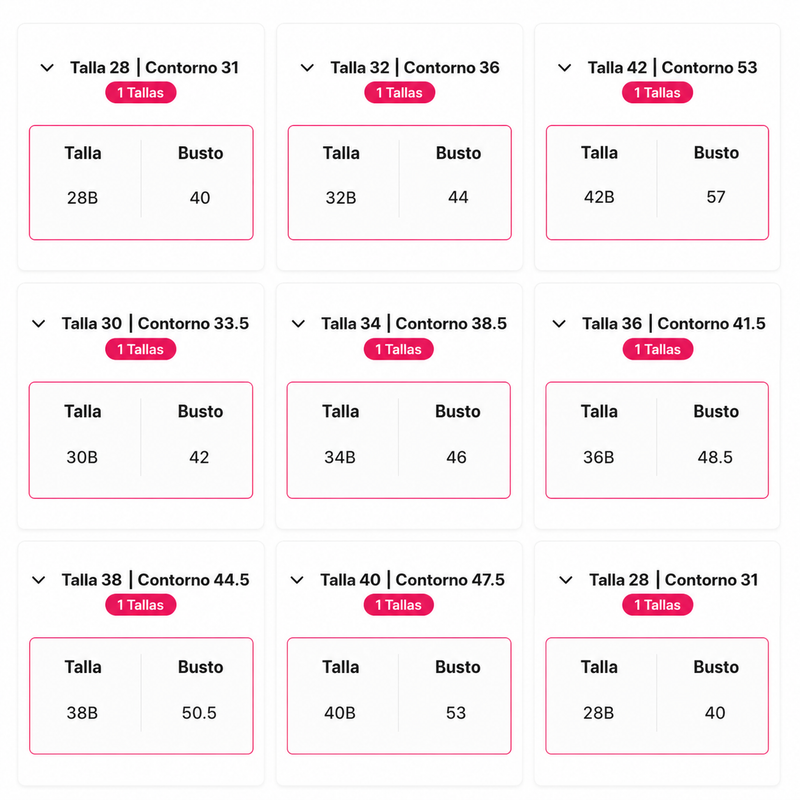Click the Talla 36 | Contorno 41.5 heading
Screen dimensions: 800x800
673,323
